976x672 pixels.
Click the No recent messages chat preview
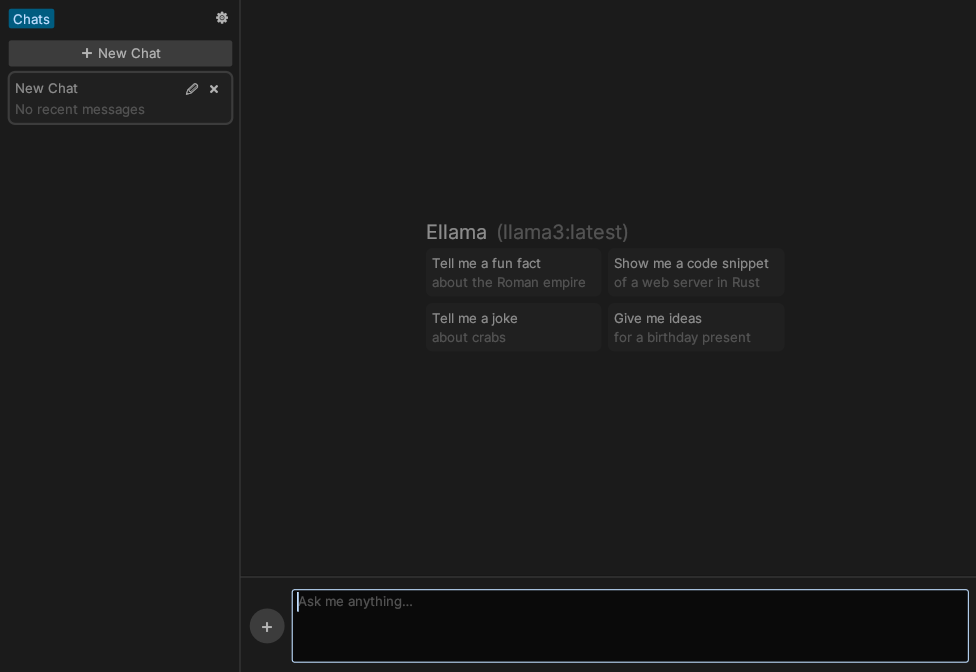coord(80,109)
